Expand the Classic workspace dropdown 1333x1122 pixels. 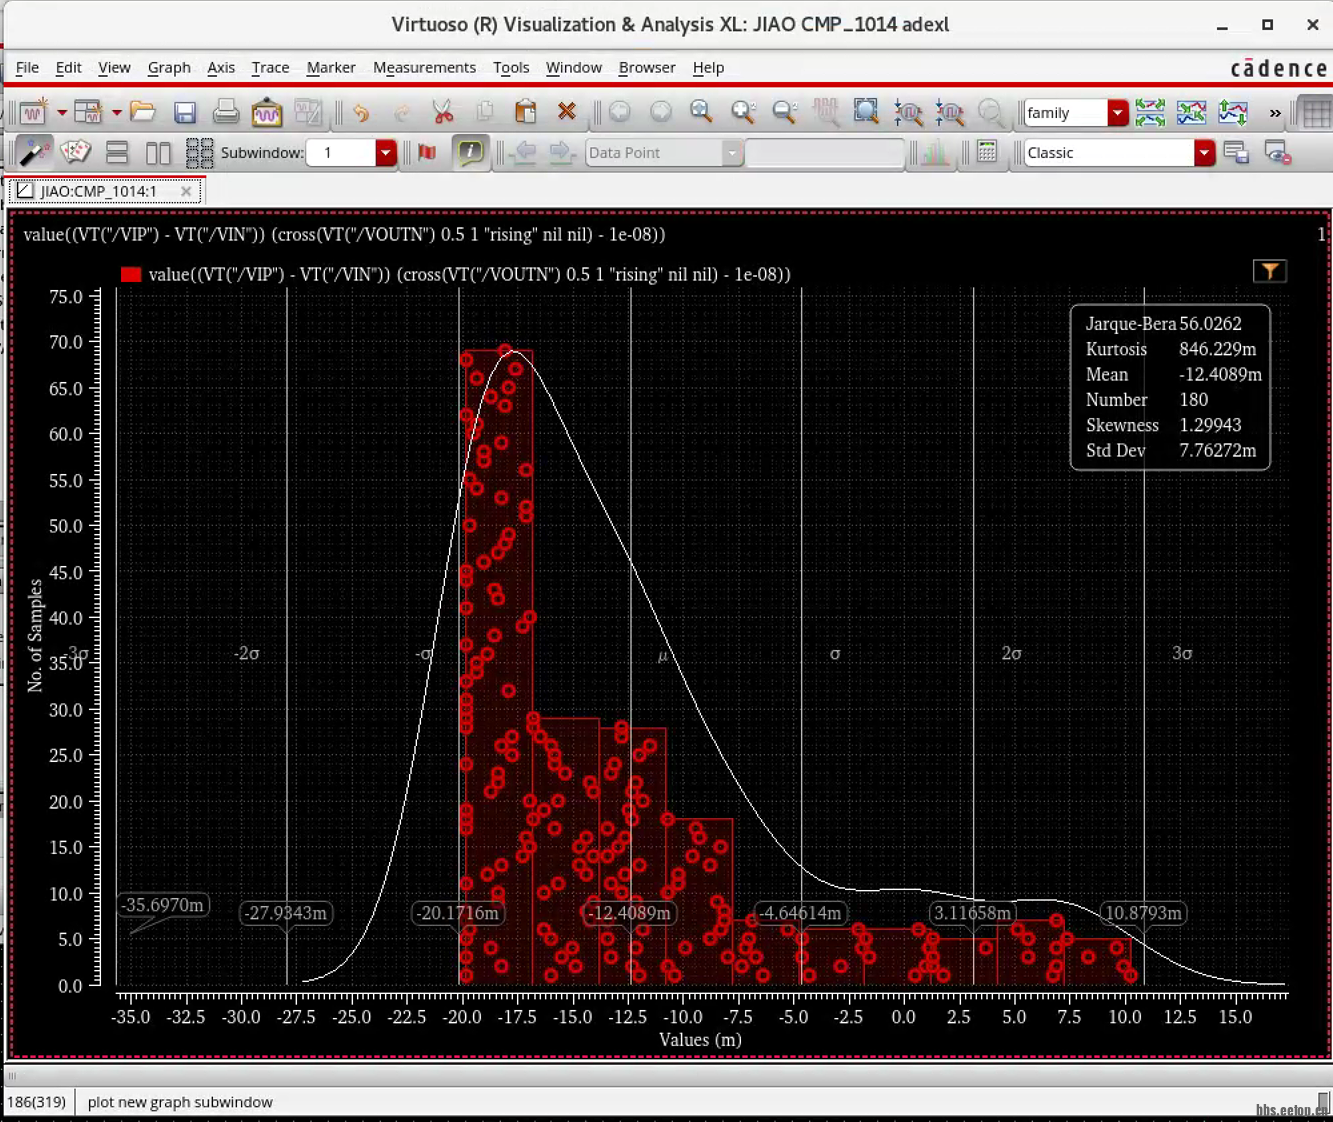tap(1204, 153)
